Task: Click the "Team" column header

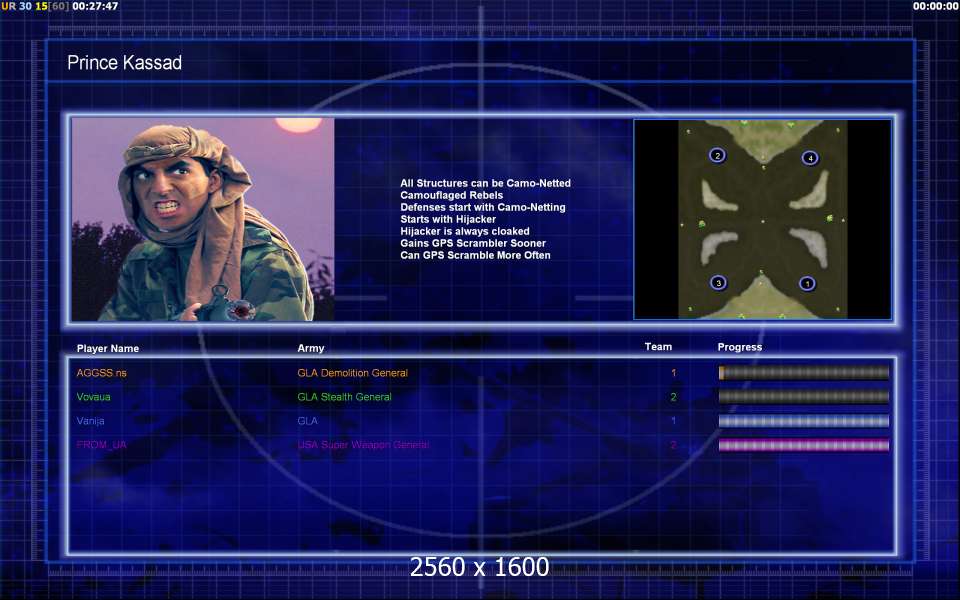Action: pyautogui.click(x=658, y=347)
